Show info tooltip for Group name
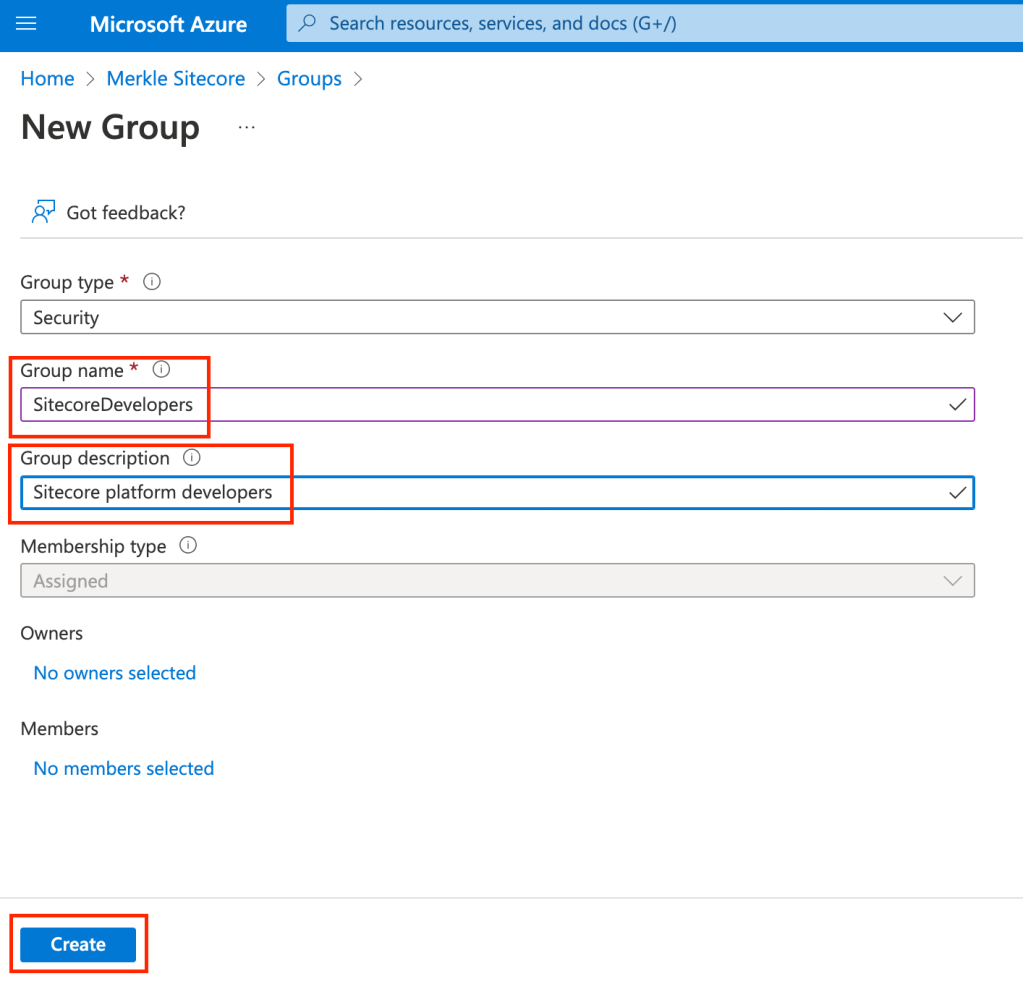This screenshot has height=984, width=1023. coord(161,370)
